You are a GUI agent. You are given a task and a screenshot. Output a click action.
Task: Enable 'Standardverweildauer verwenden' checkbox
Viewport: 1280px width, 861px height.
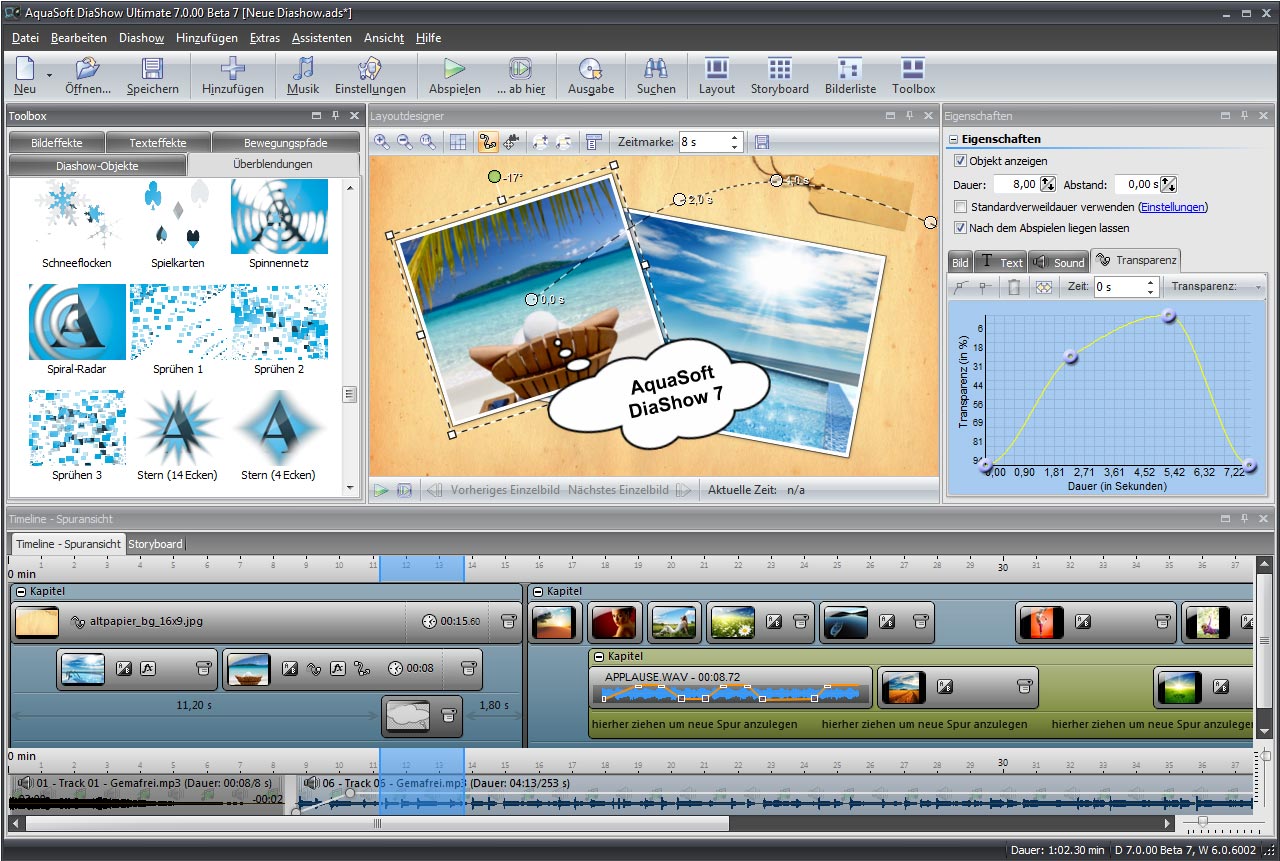coord(961,207)
